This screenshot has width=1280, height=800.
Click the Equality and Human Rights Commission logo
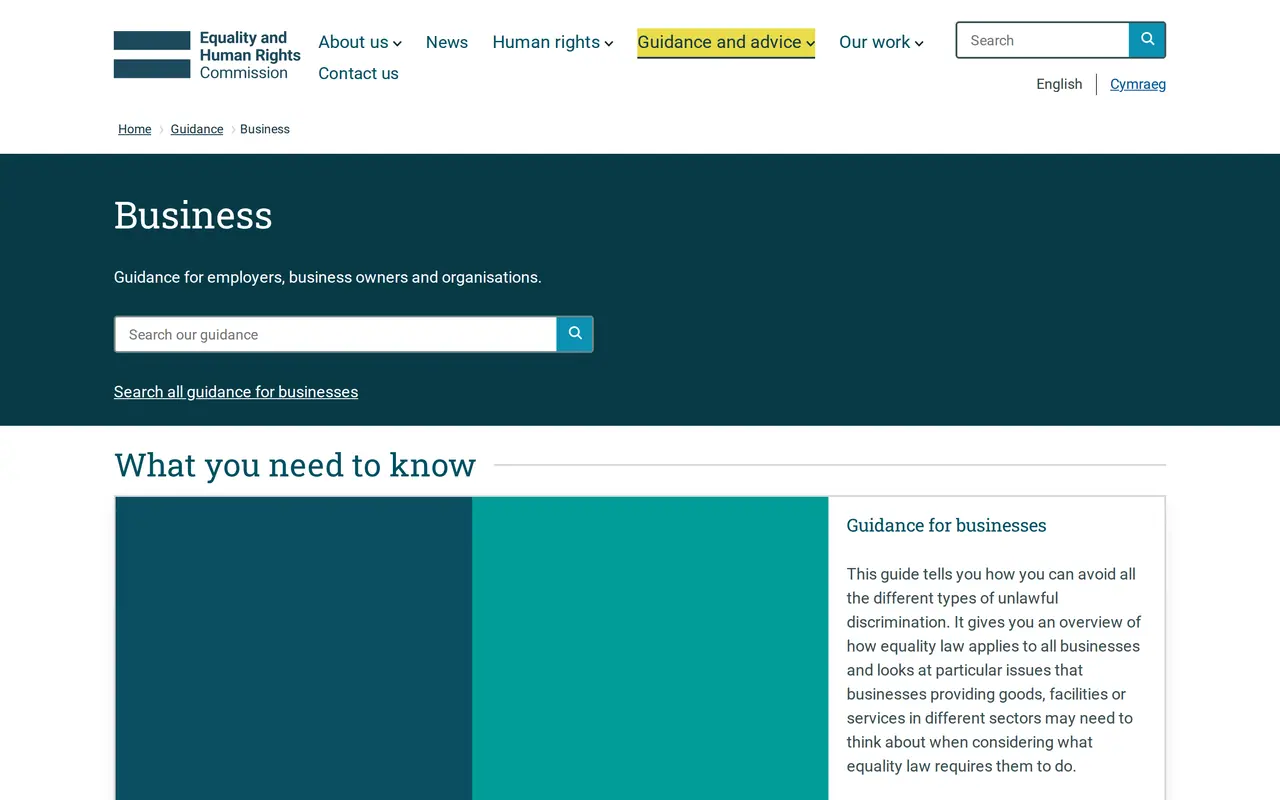tap(207, 55)
